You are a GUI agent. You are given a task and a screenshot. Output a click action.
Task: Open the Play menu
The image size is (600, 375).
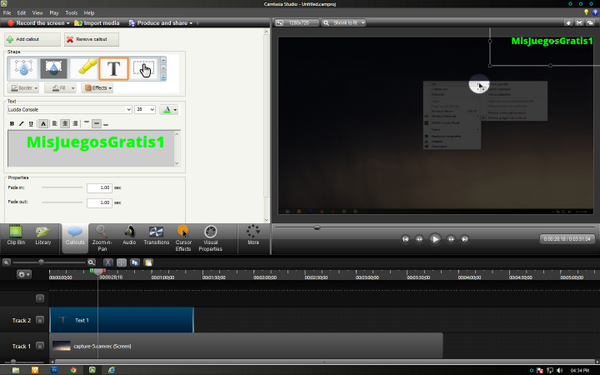pyautogui.click(x=54, y=13)
